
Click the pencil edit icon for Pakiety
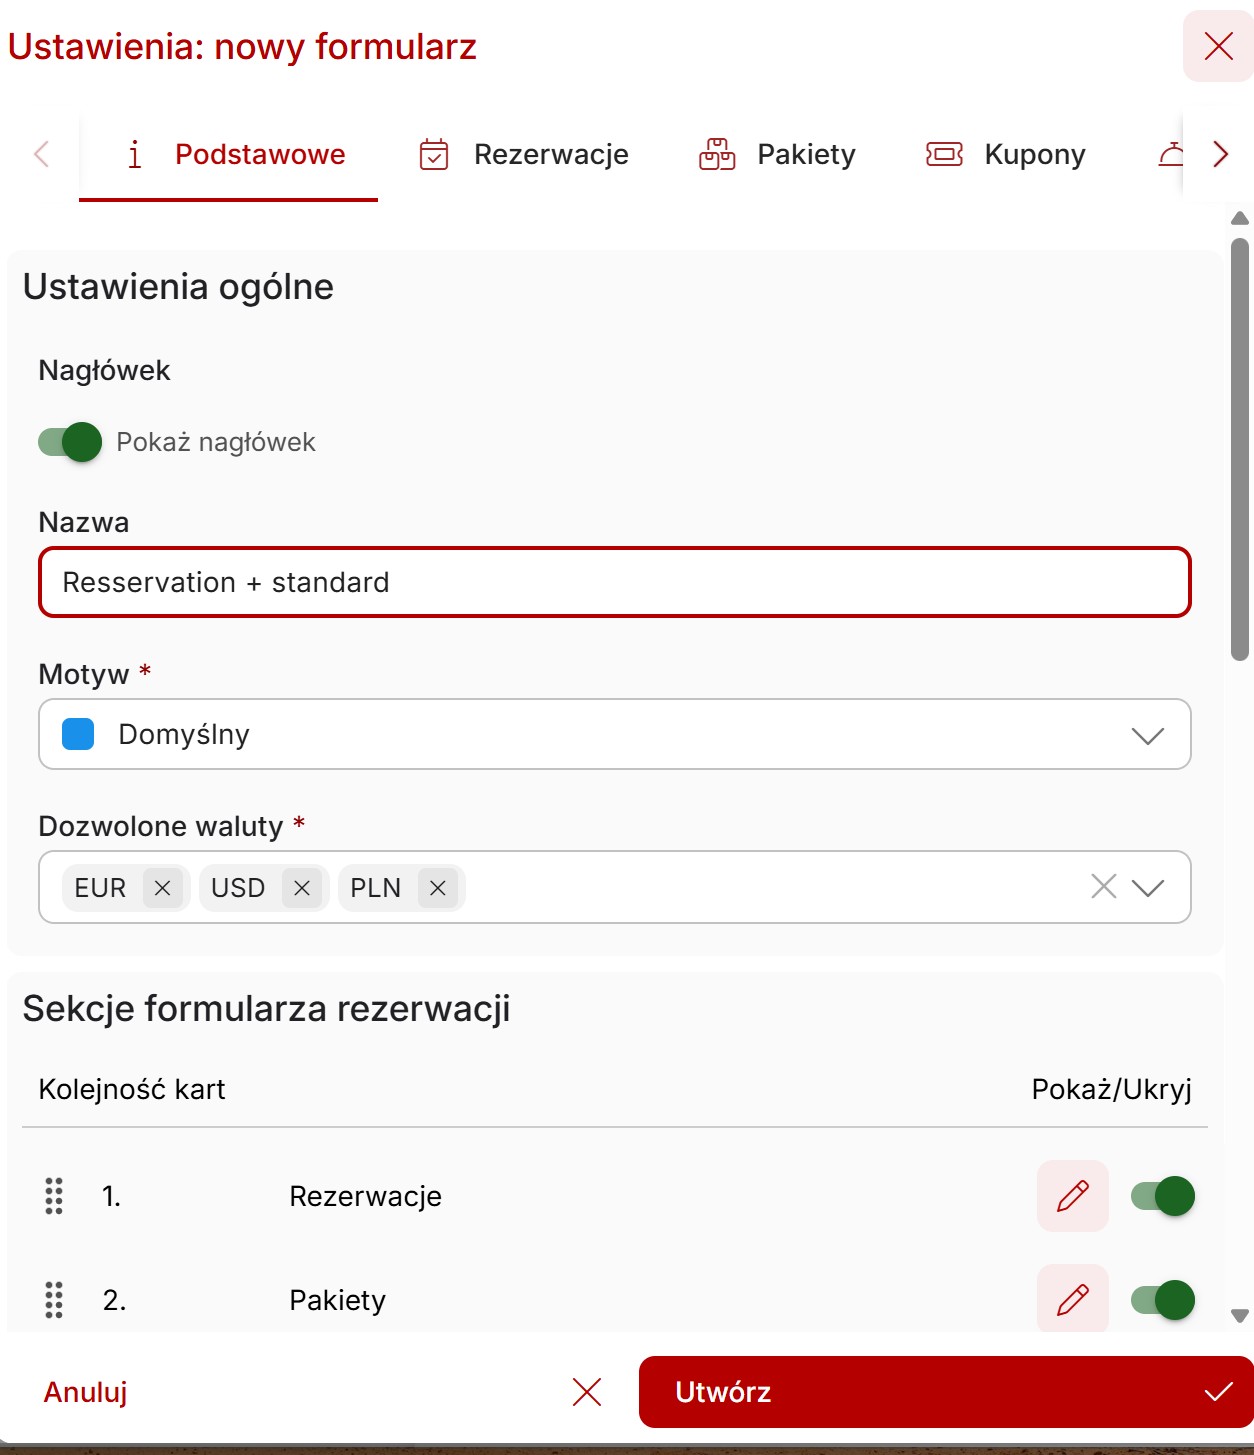[x=1072, y=1299]
